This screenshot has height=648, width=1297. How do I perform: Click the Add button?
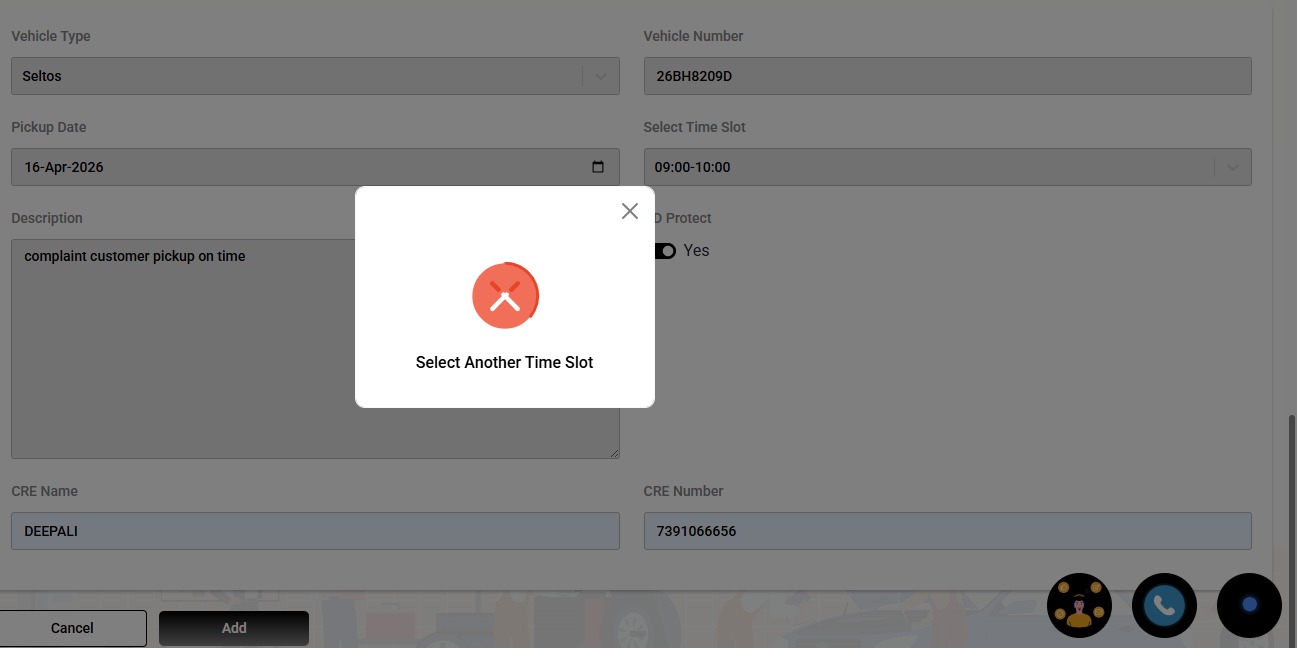(x=234, y=628)
